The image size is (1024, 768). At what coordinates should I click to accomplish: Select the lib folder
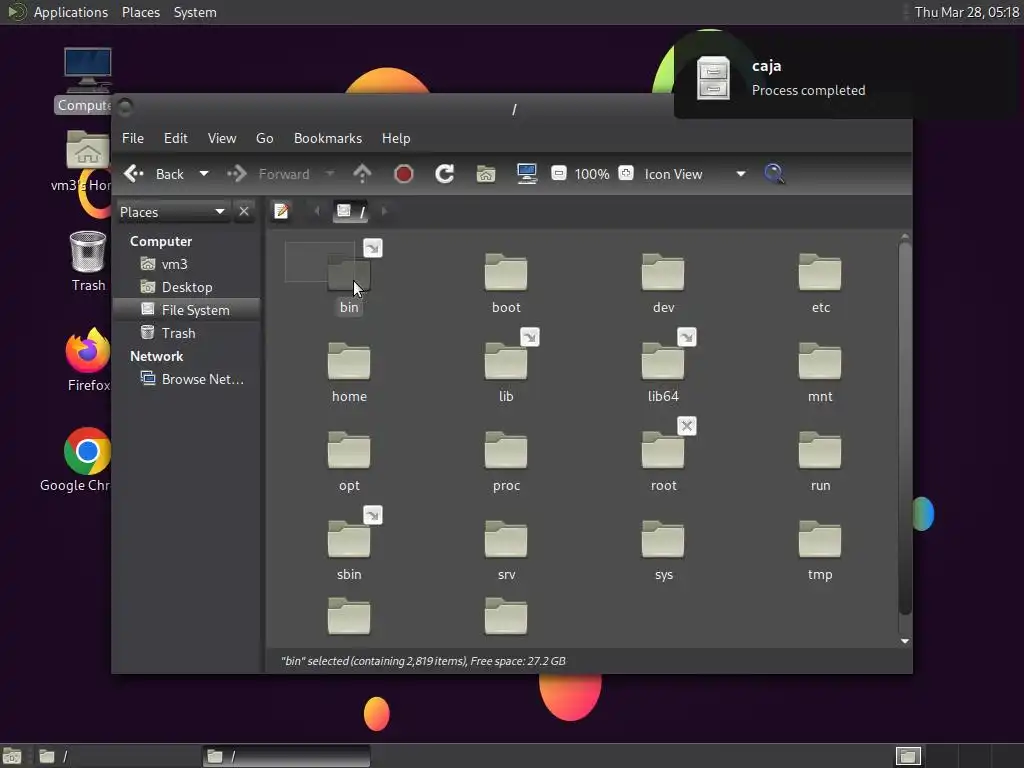point(505,362)
